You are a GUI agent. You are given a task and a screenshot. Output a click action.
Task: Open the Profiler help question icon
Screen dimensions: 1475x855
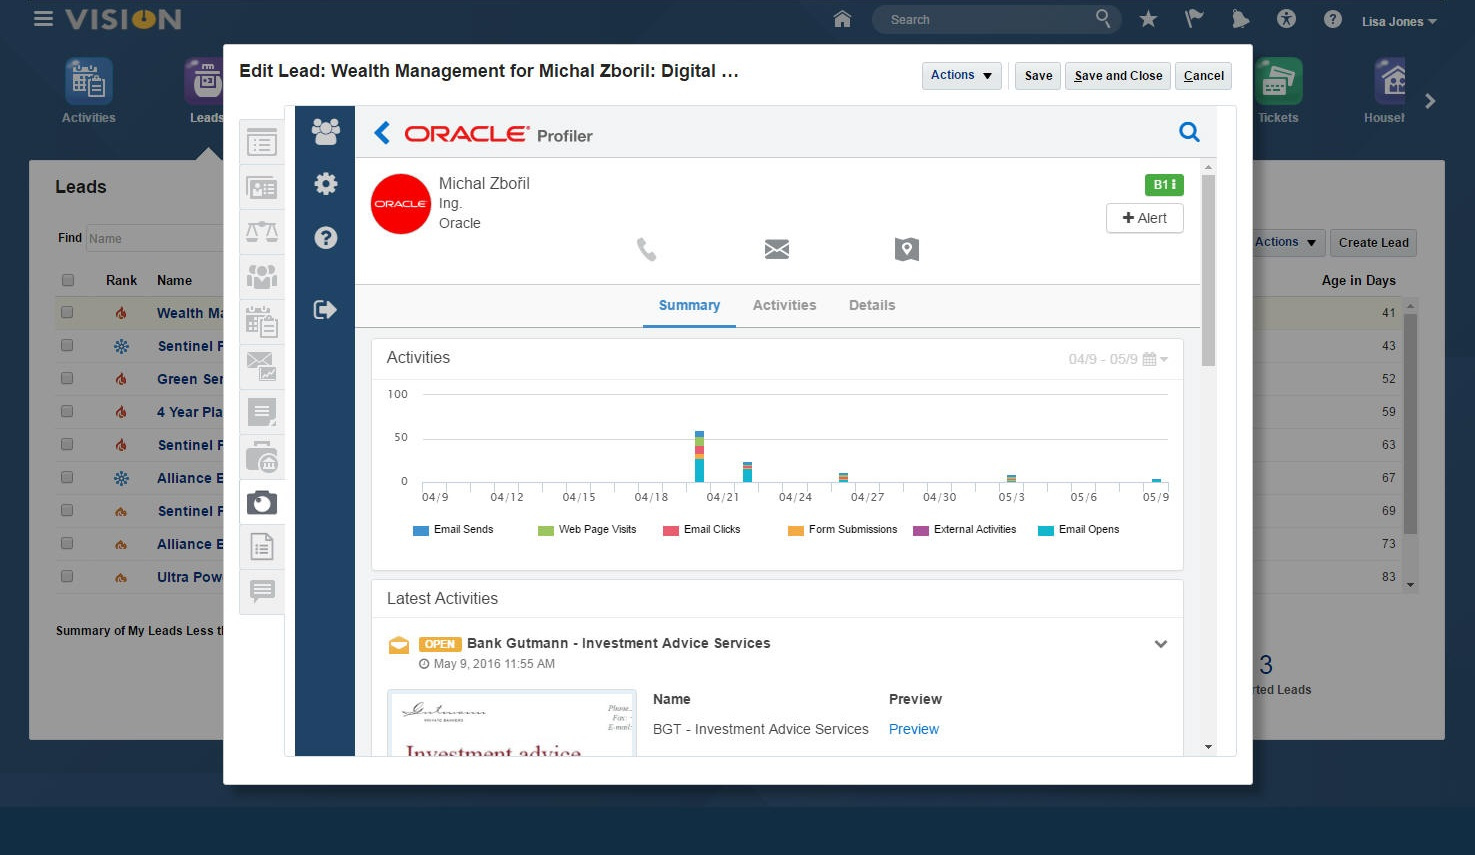tap(325, 238)
